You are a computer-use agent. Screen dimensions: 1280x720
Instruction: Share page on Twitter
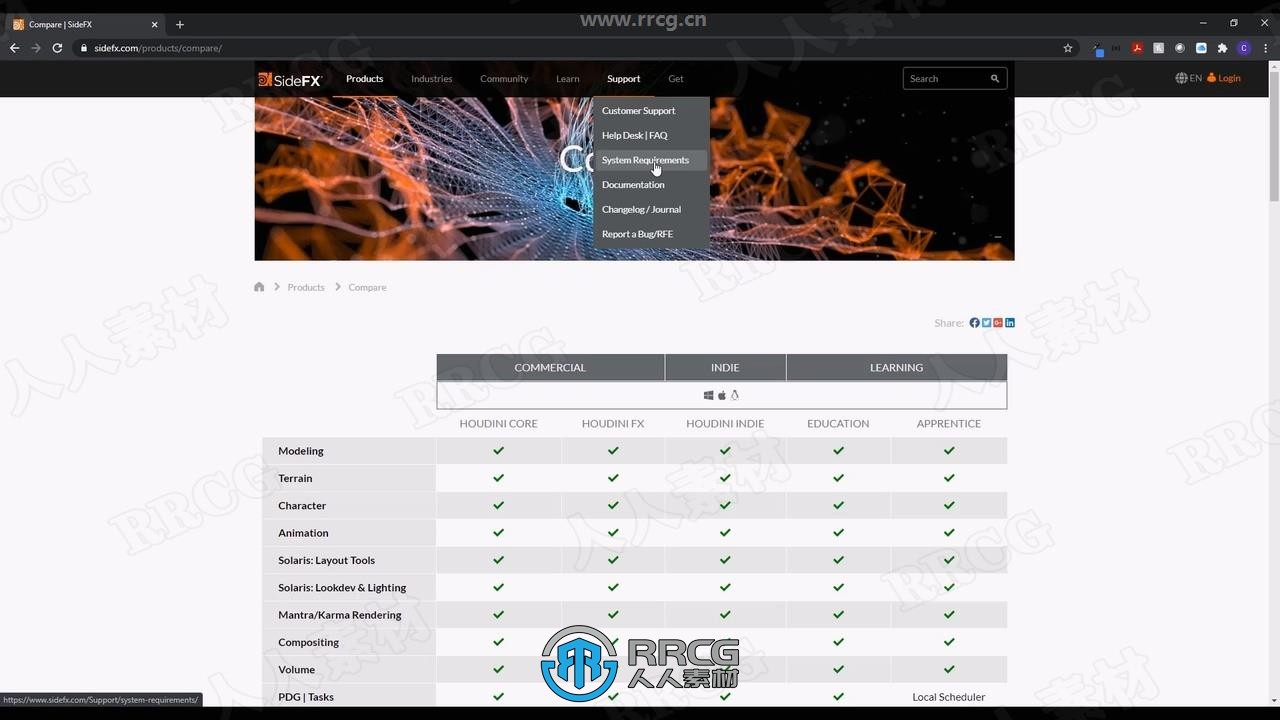tap(986, 323)
